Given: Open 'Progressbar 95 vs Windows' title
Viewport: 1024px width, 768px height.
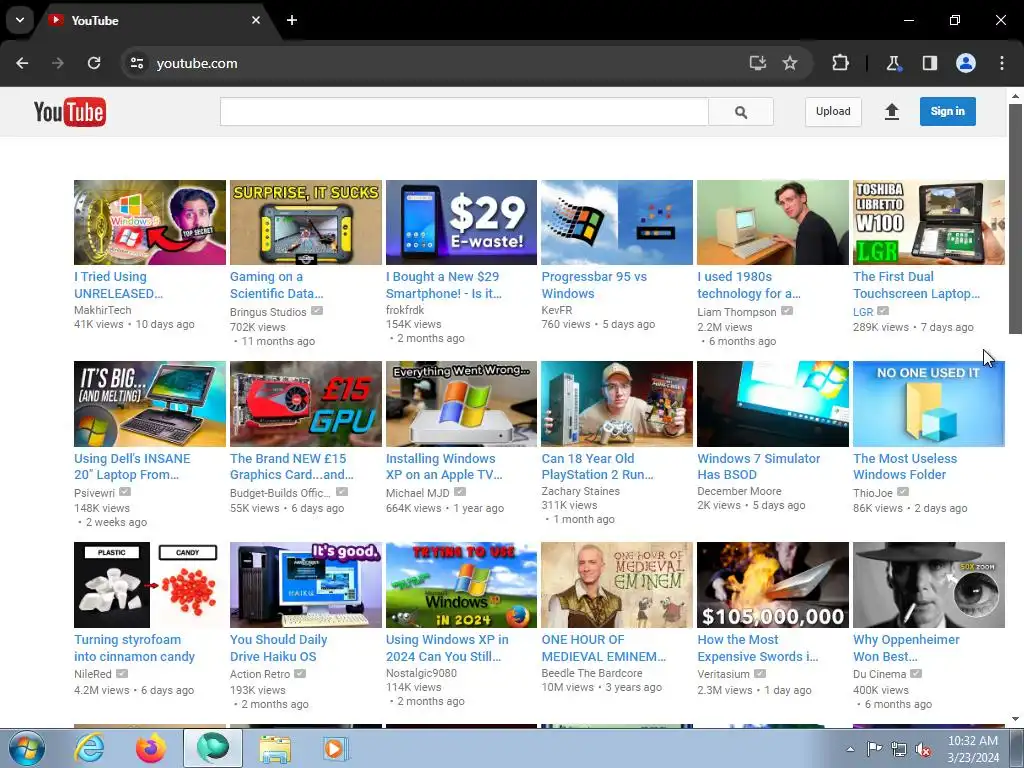Looking at the screenshot, I should coord(594,285).
